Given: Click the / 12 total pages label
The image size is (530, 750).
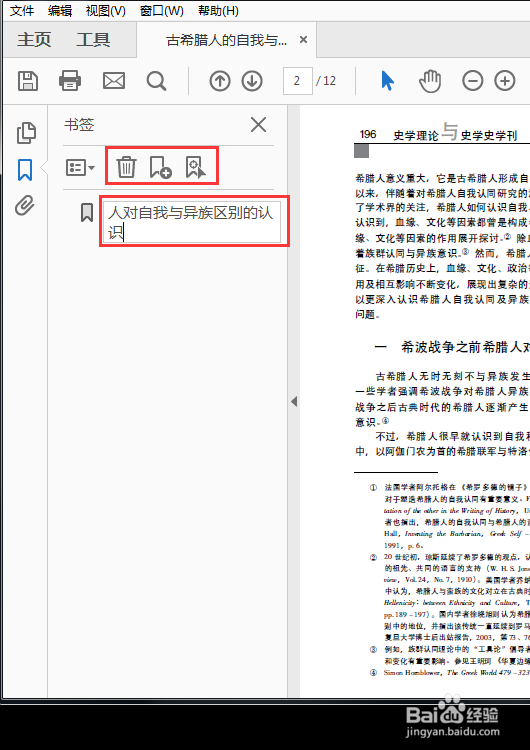Looking at the screenshot, I should coord(326,81).
